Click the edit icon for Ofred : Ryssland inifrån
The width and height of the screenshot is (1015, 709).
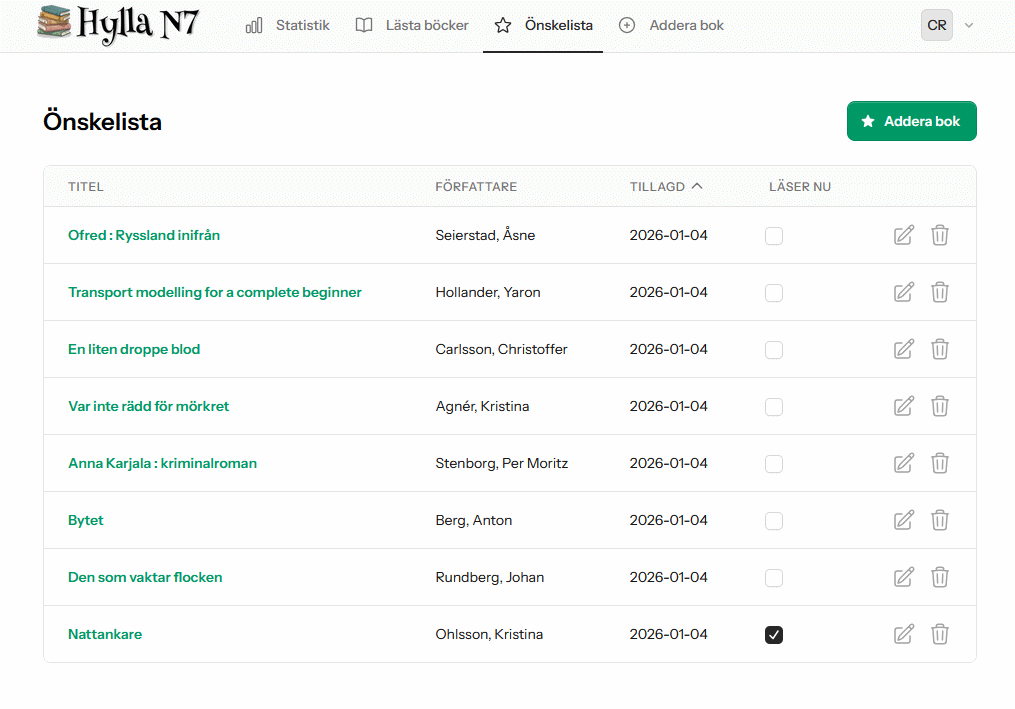[x=903, y=236]
